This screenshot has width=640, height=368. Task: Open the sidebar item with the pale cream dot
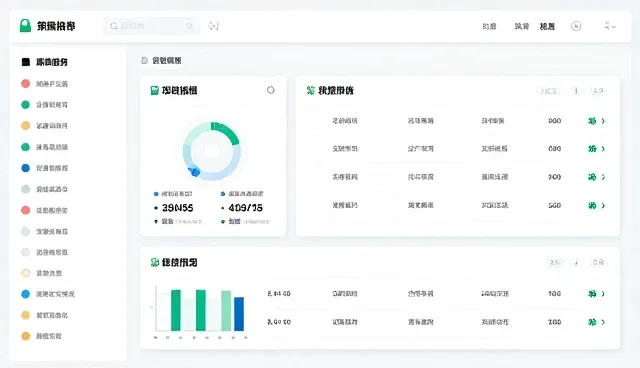pos(42,273)
